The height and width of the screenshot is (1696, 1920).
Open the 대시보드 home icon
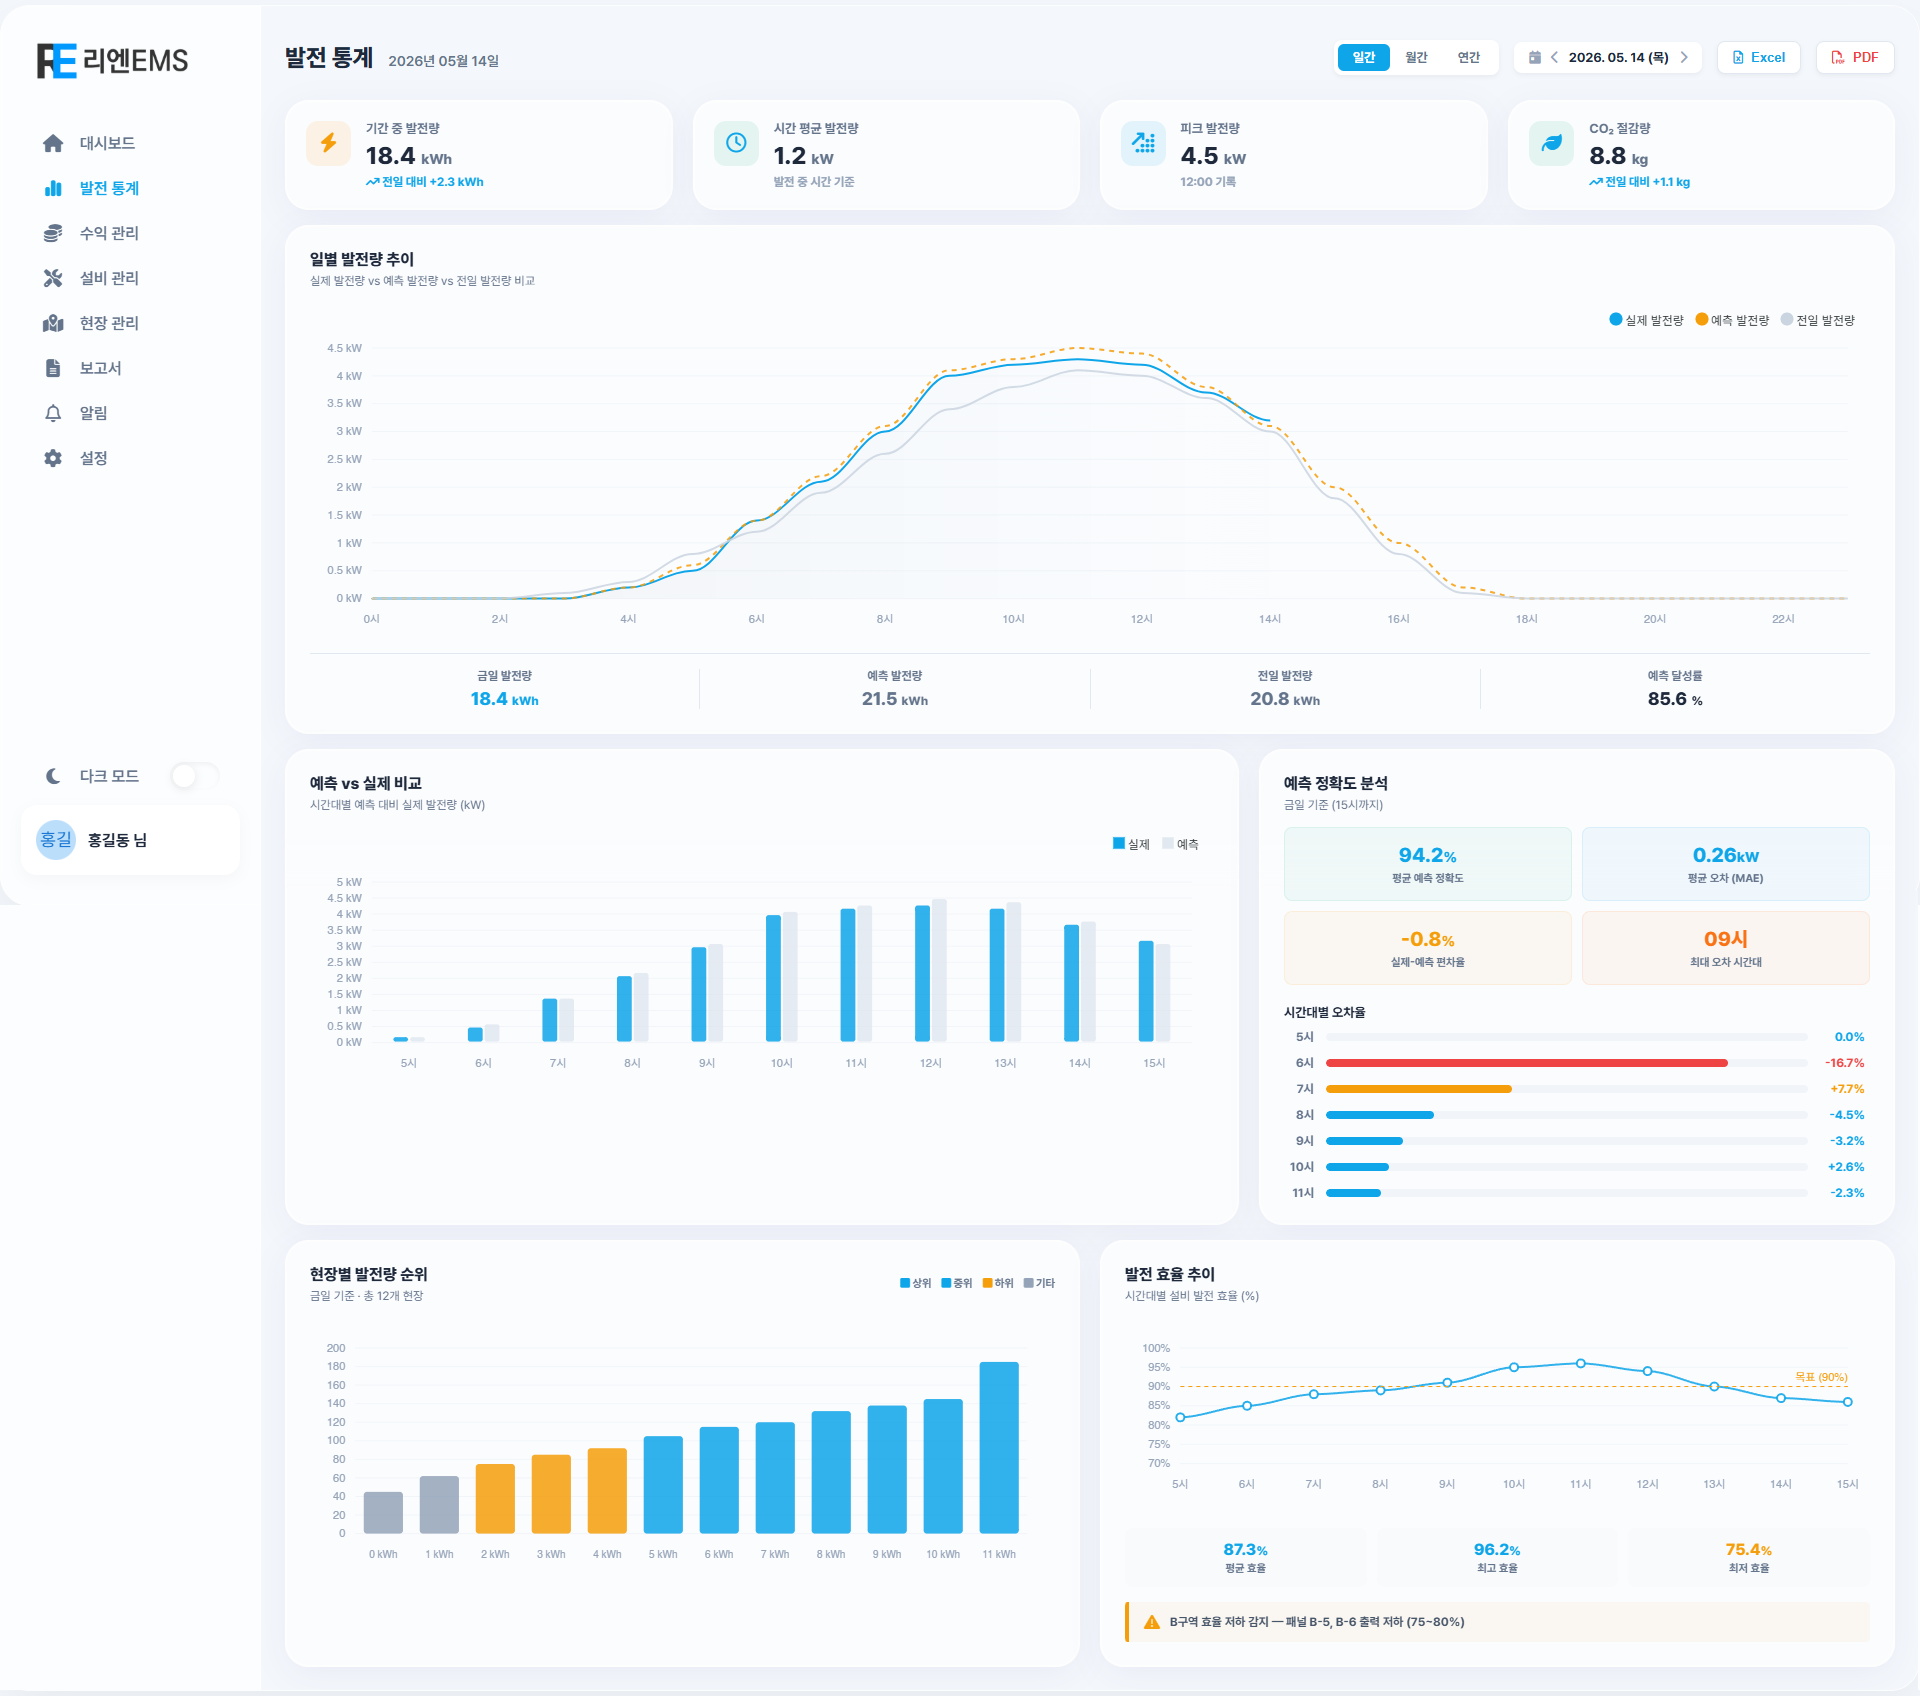coord(53,143)
